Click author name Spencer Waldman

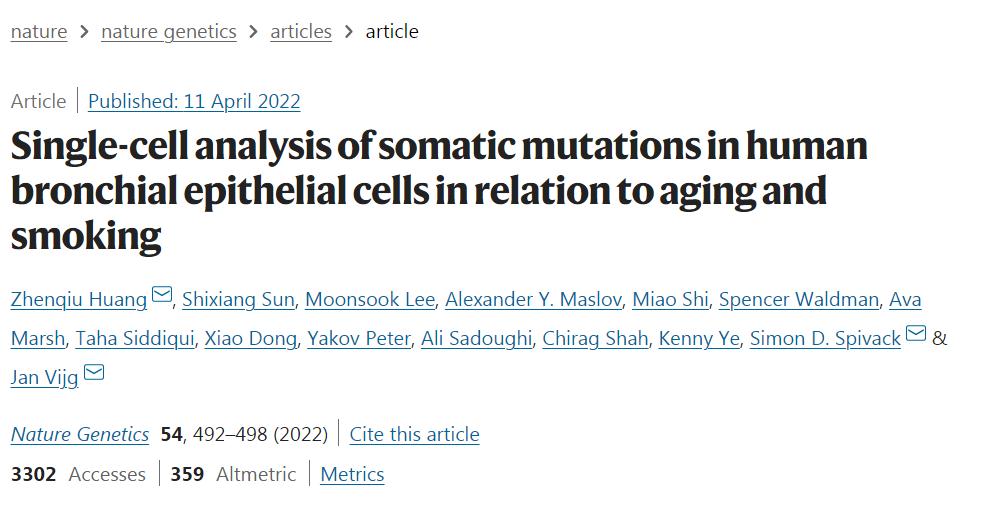click(799, 299)
